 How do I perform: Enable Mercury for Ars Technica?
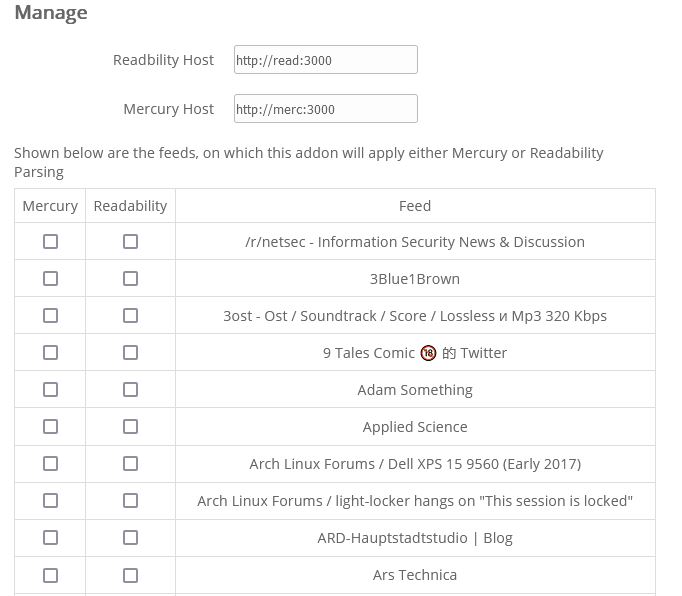(51, 575)
